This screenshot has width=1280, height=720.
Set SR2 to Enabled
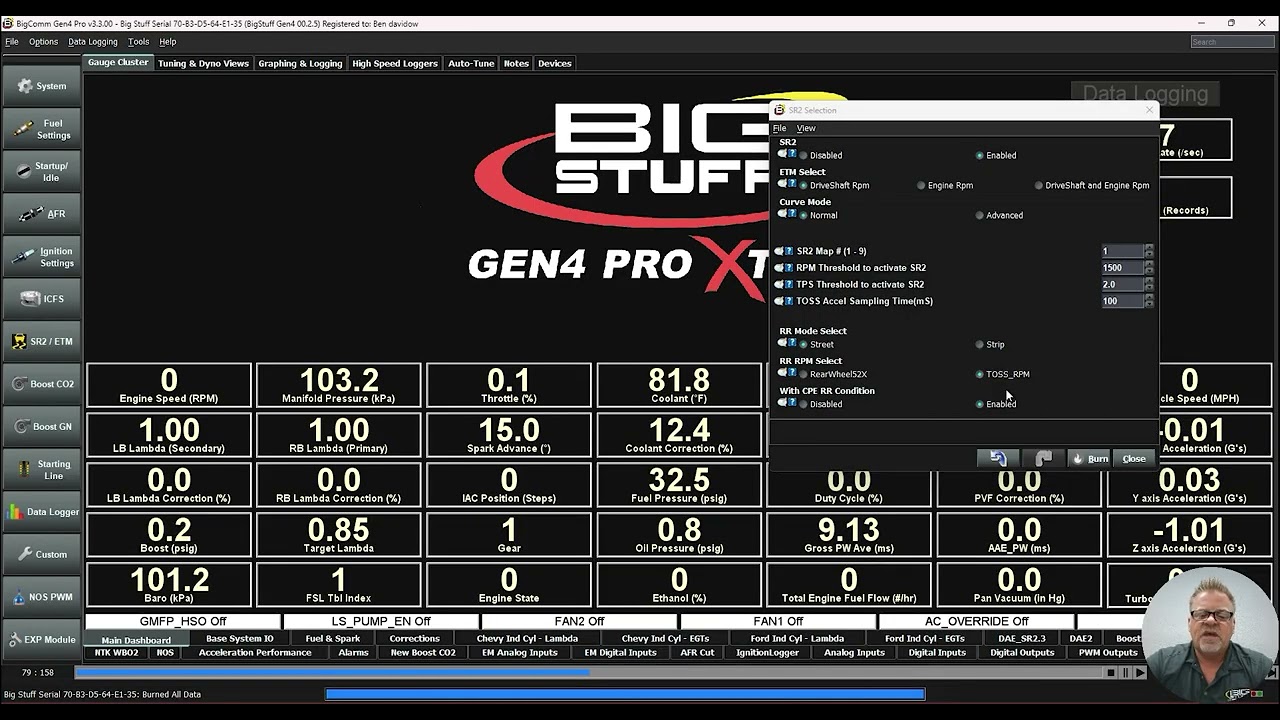click(x=996, y=155)
